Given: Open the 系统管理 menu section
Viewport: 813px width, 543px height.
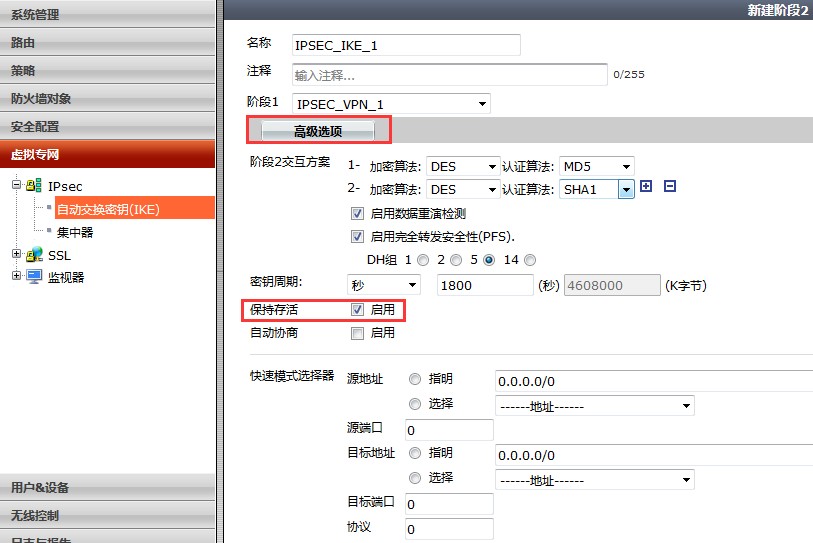Looking at the screenshot, I should [x=107, y=15].
